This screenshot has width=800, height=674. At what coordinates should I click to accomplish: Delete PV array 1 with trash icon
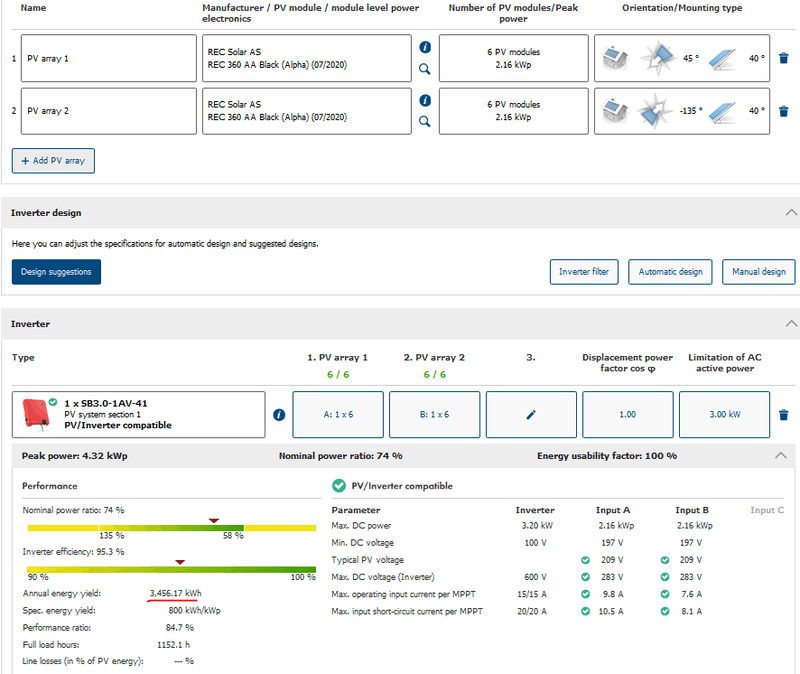tap(784, 59)
